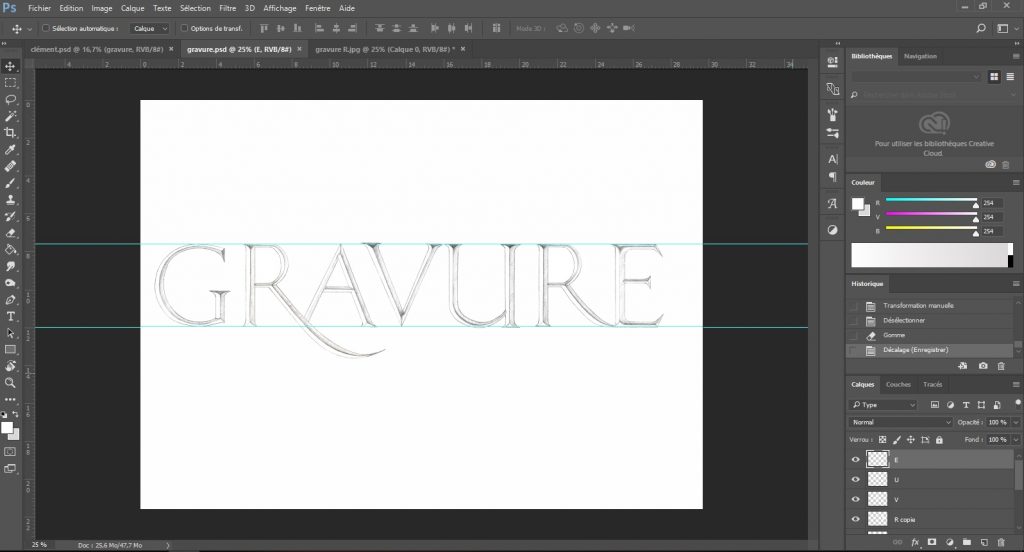Open Couleur panel flyout menu
The width and height of the screenshot is (1024, 552).
click(1016, 182)
